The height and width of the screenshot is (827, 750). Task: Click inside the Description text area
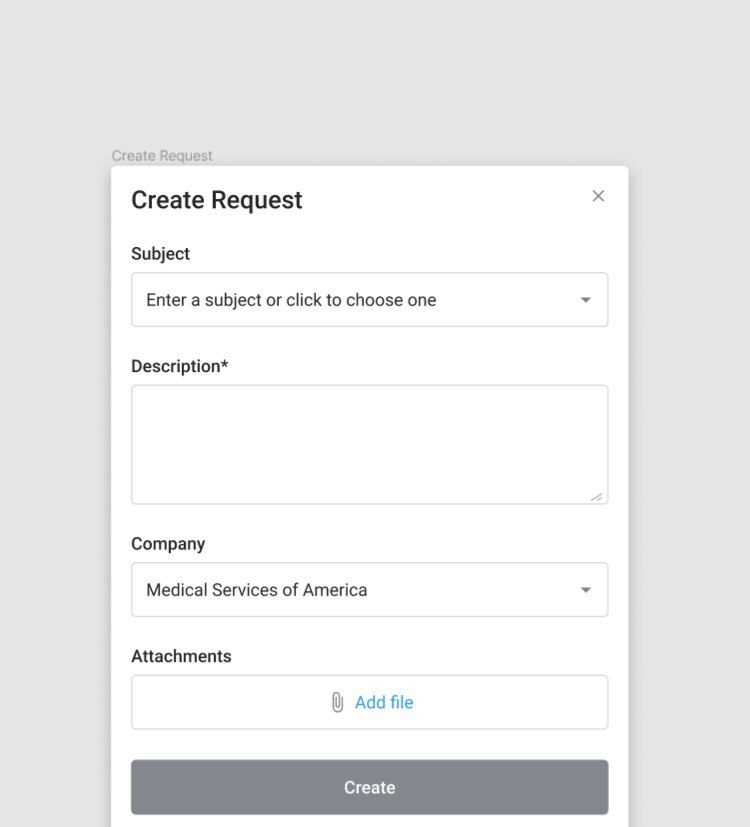click(370, 445)
